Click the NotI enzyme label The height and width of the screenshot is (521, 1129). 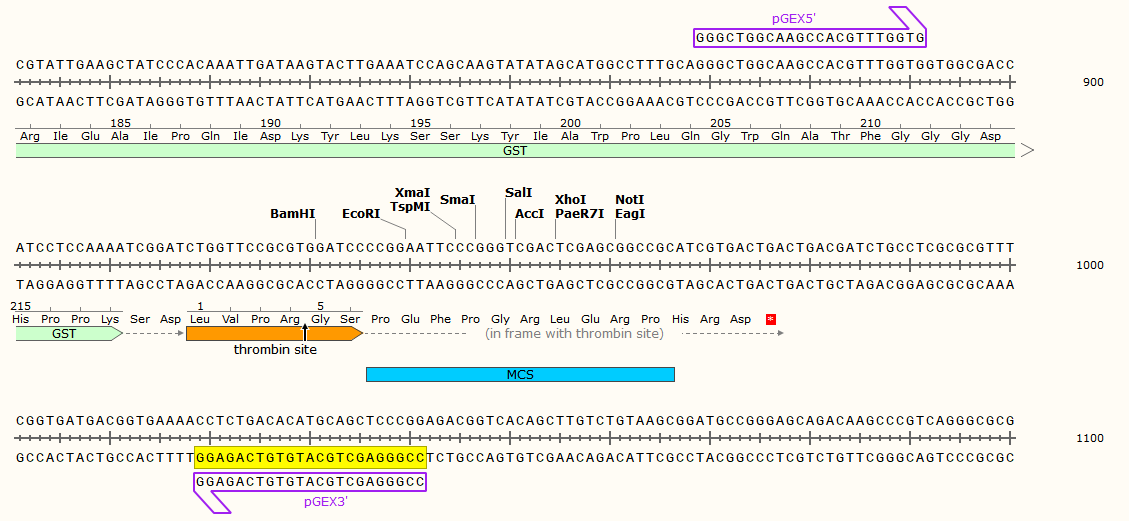630,199
